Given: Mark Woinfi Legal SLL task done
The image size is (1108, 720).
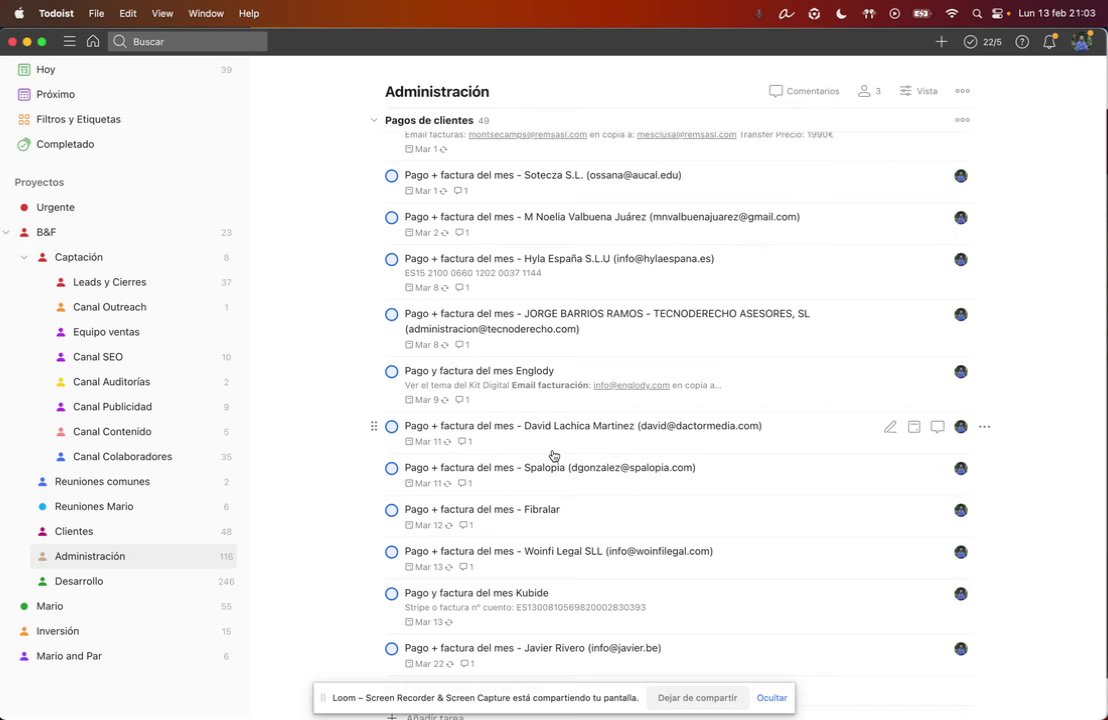Looking at the screenshot, I should (391, 552).
